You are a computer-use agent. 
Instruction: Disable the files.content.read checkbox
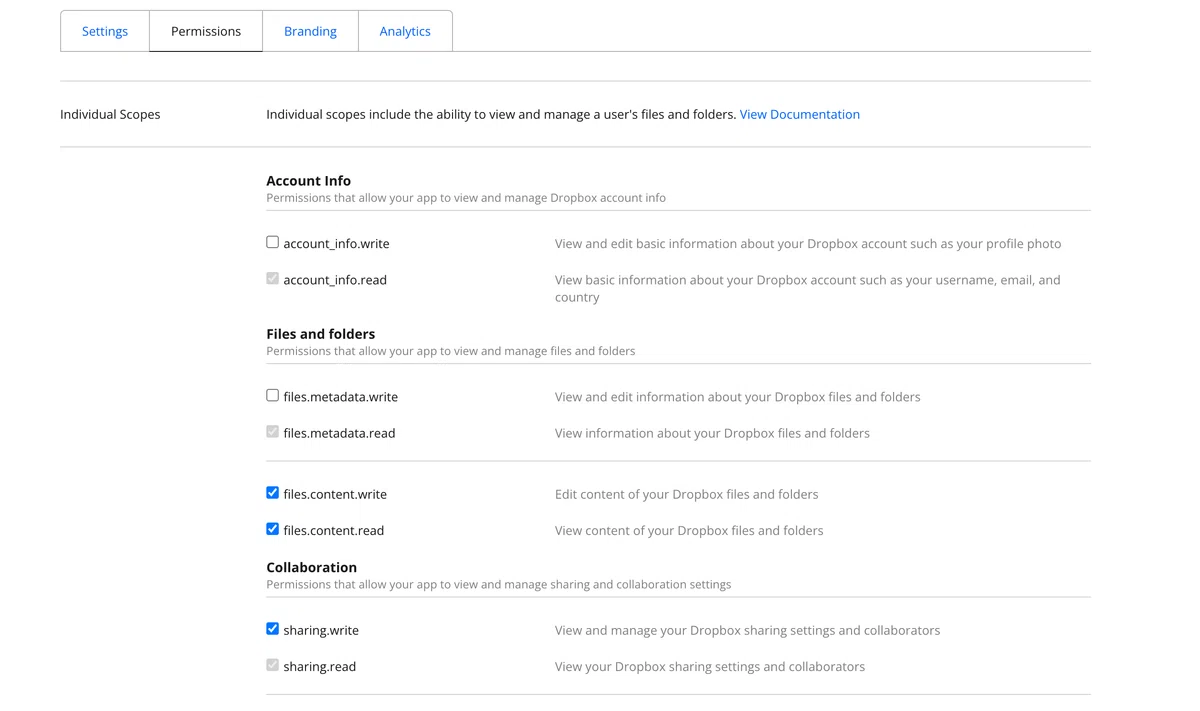[x=272, y=529]
